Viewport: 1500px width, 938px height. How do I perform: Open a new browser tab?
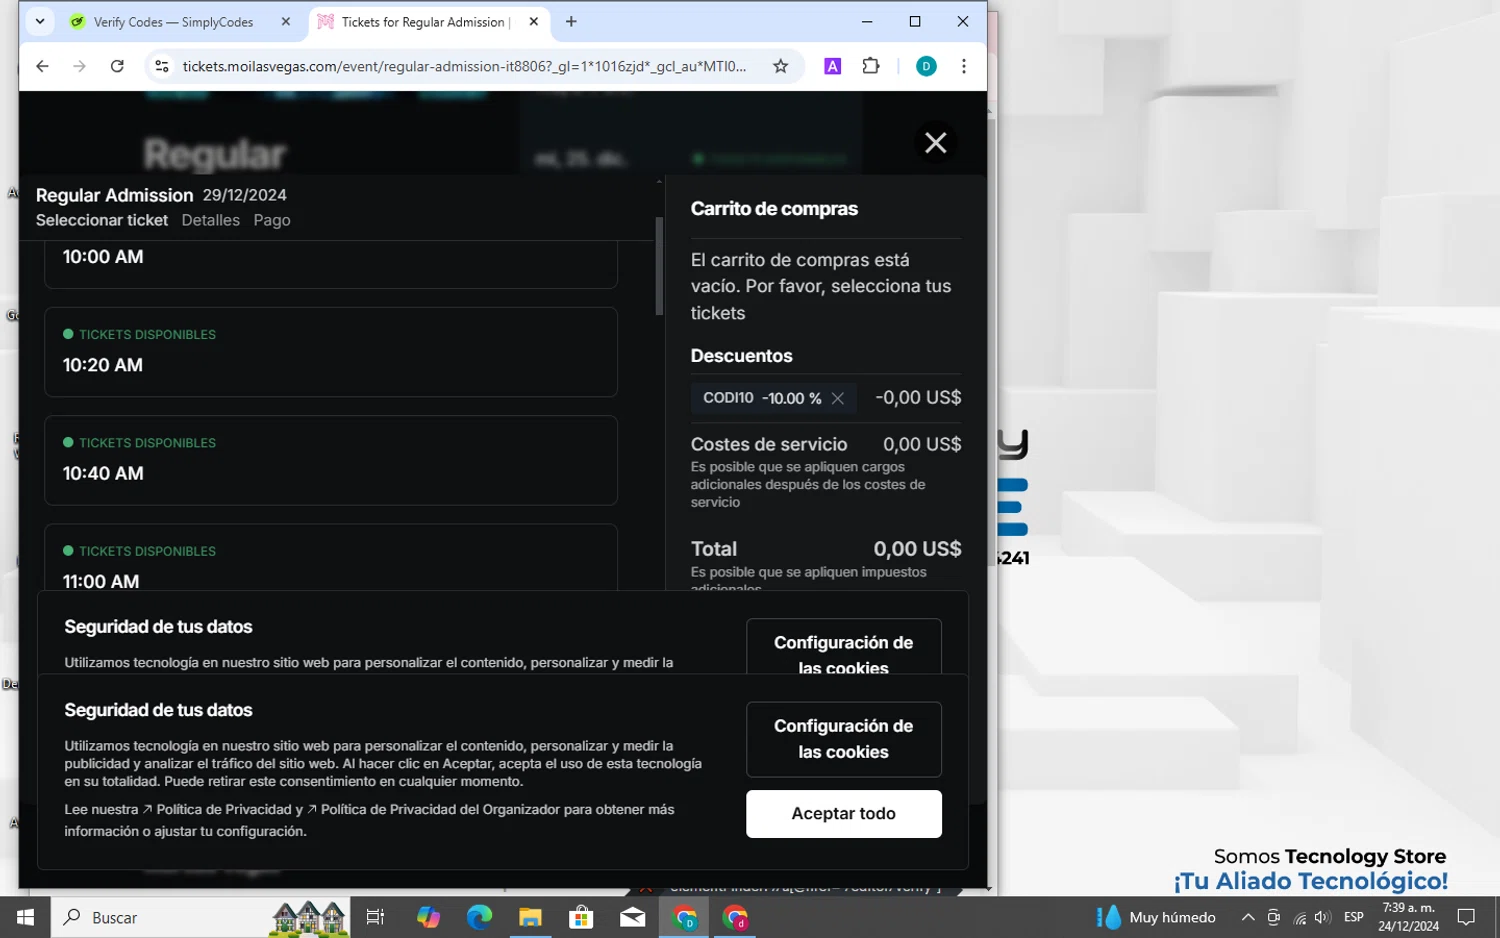point(571,22)
